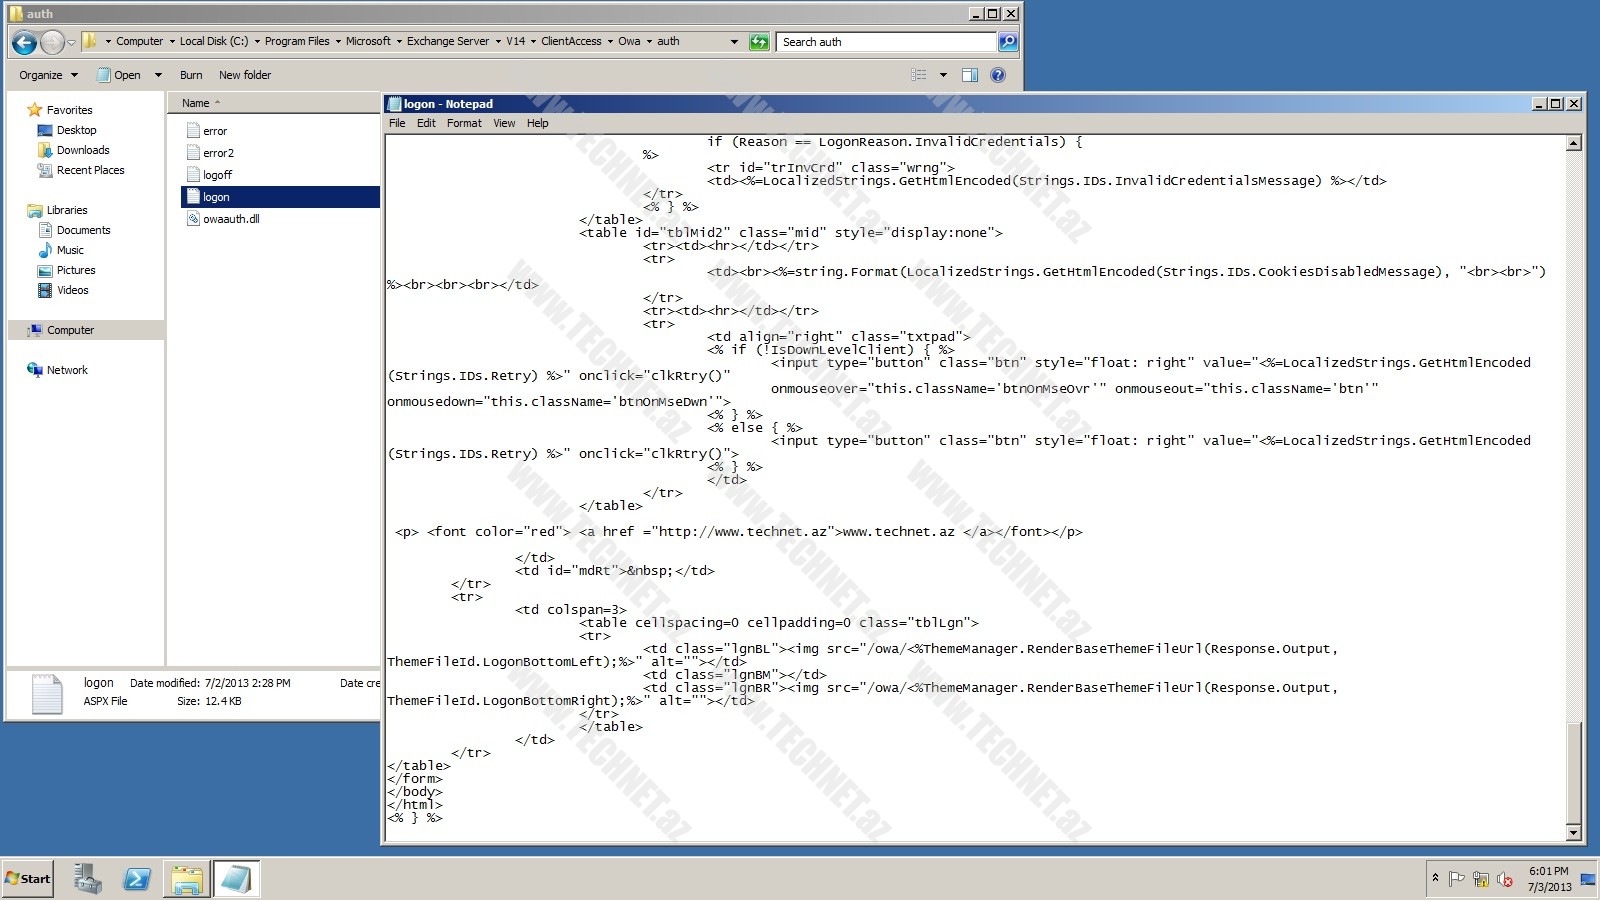The image size is (1600, 900).
Task: Show hidden system tray icons
Action: tap(1435, 878)
